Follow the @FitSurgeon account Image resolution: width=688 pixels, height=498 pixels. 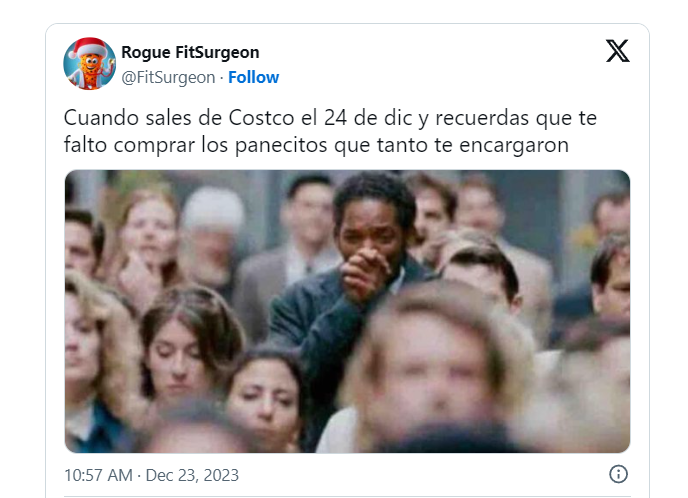[x=253, y=77]
